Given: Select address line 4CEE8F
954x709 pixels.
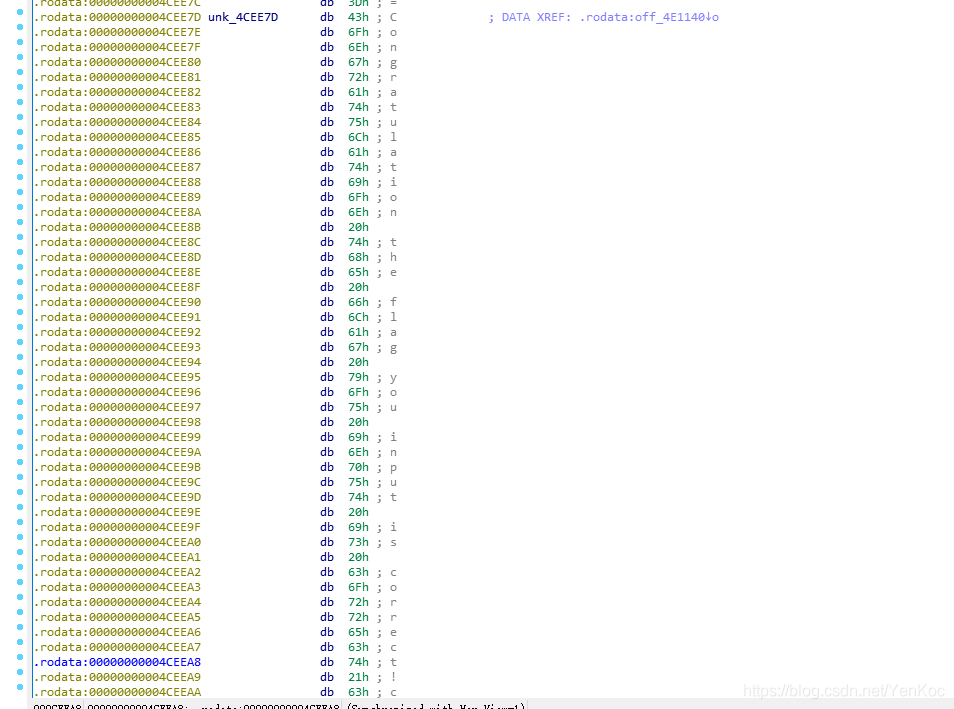Looking at the screenshot, I should [x=117, y=287].
